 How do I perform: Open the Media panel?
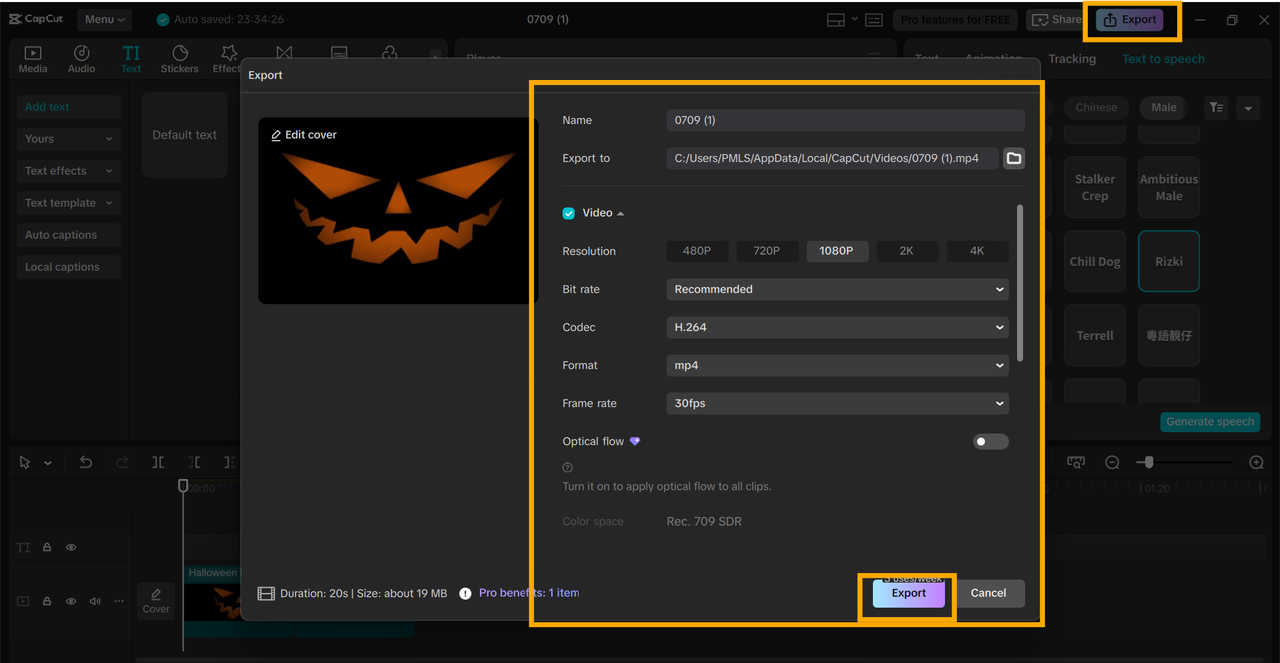[33, 59]
